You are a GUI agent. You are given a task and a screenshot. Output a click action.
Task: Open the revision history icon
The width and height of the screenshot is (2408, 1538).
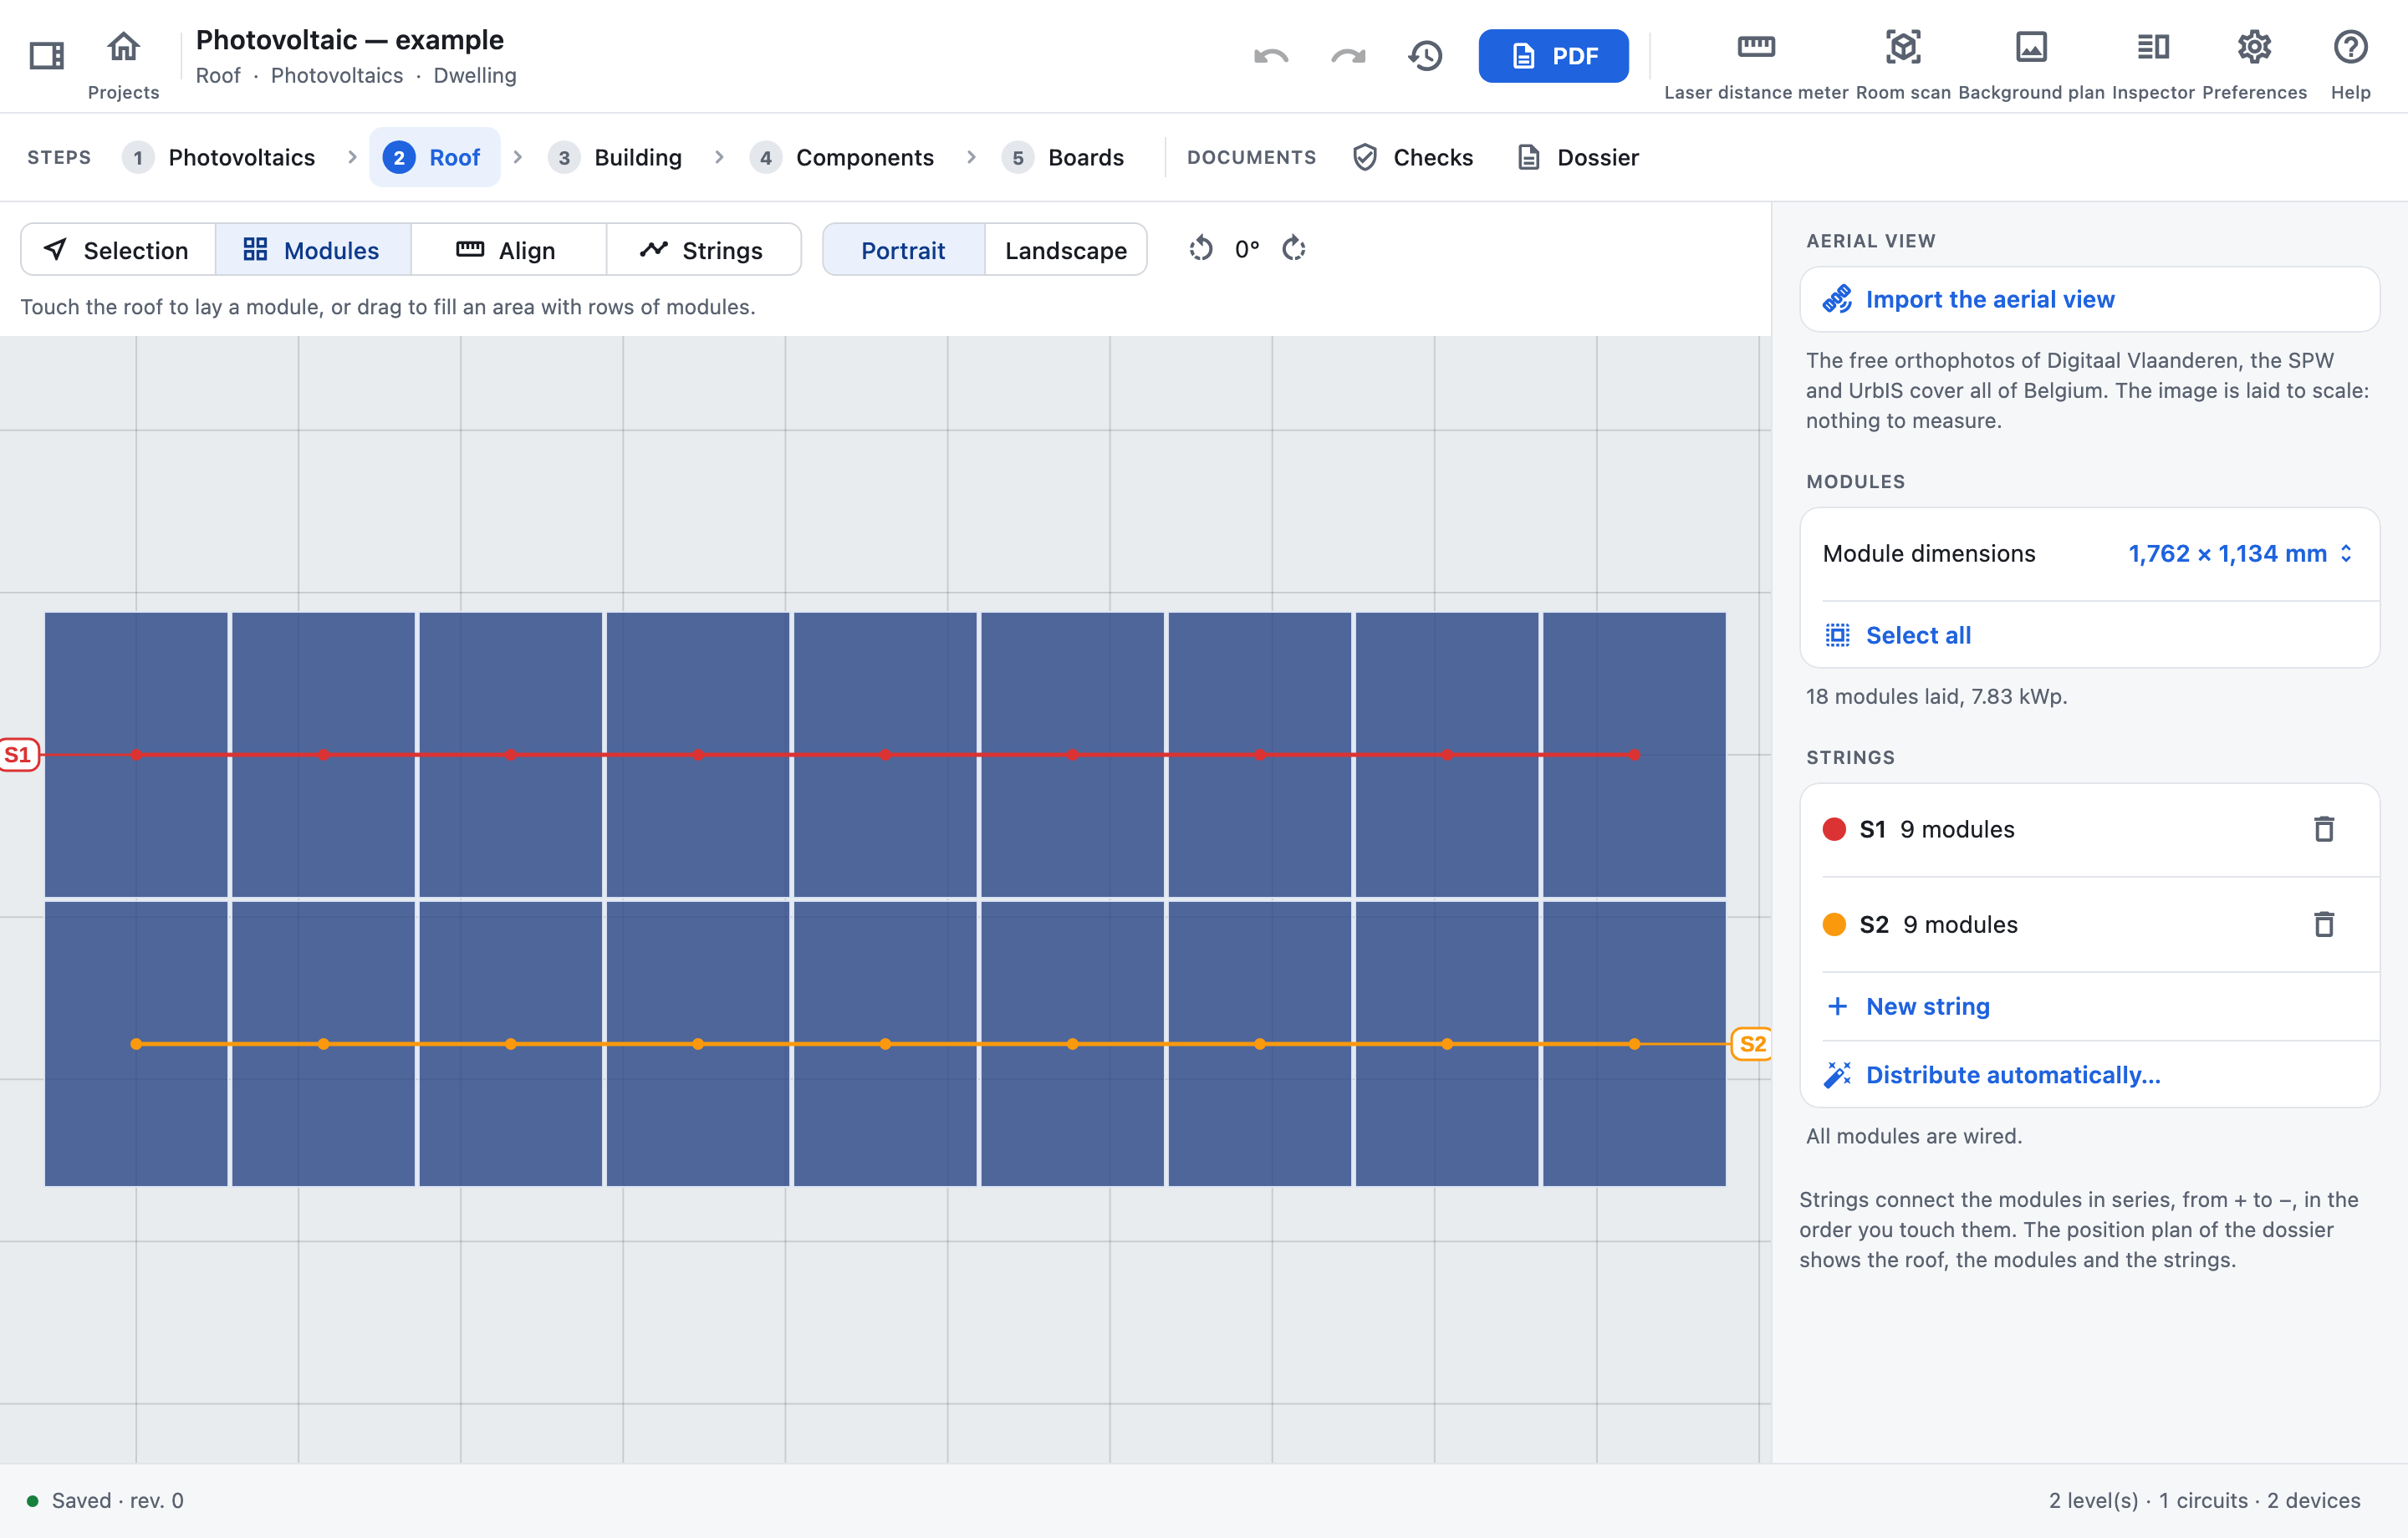click(1425, 56)
